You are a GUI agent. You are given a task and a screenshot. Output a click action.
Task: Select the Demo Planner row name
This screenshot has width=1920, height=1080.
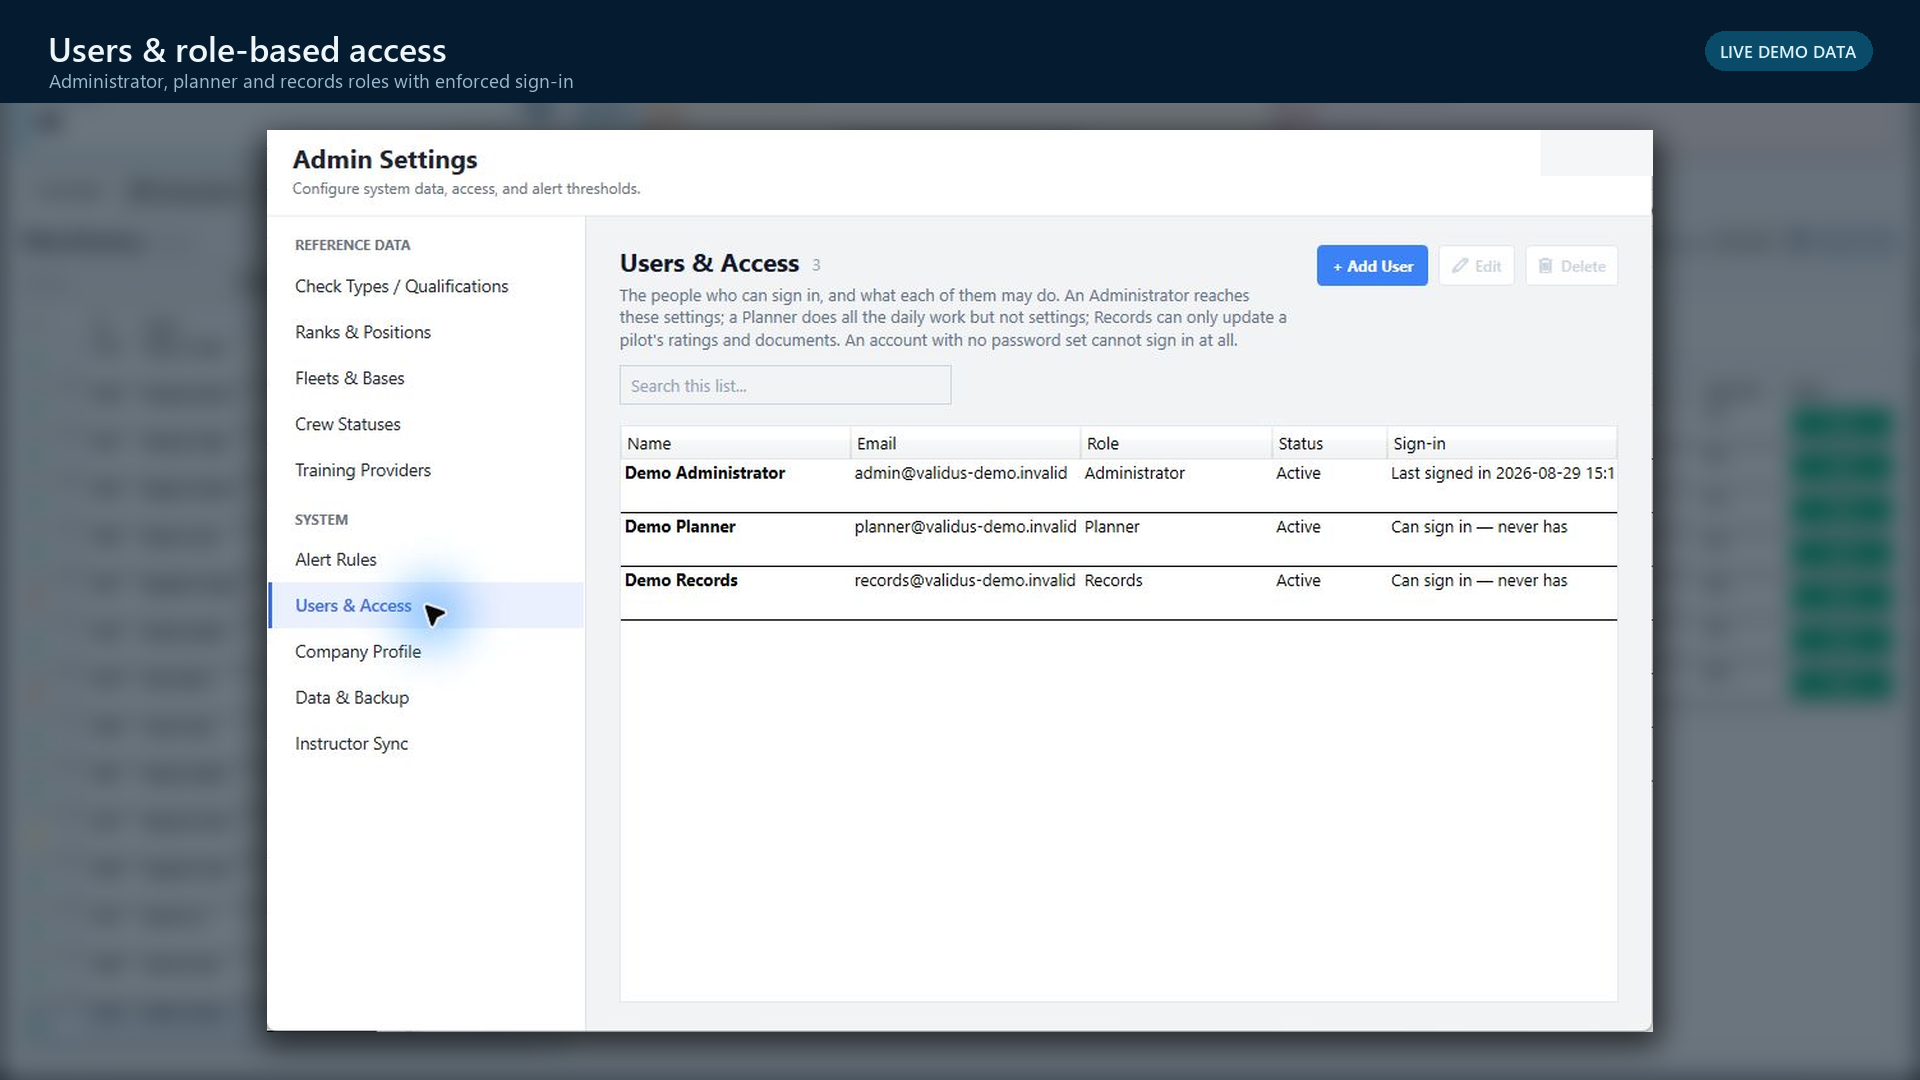(680, 527)
